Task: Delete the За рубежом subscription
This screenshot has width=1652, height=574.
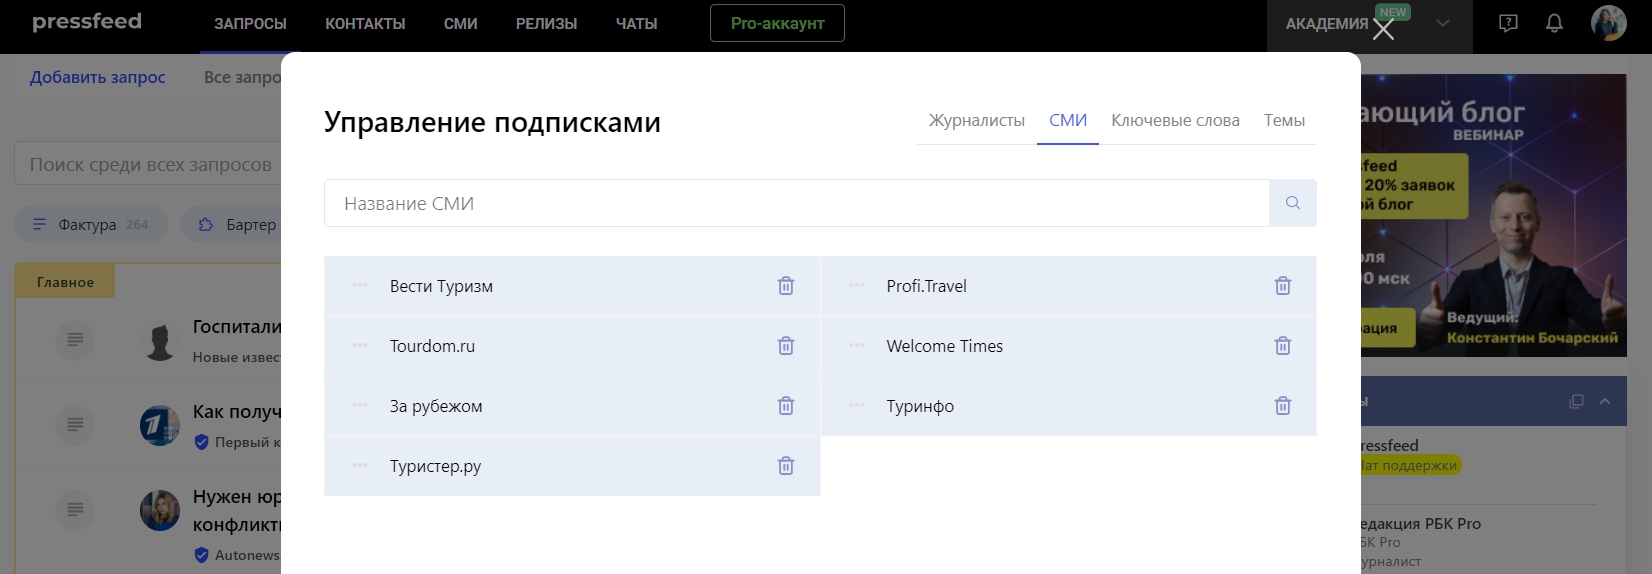Action: click(786, 406)
